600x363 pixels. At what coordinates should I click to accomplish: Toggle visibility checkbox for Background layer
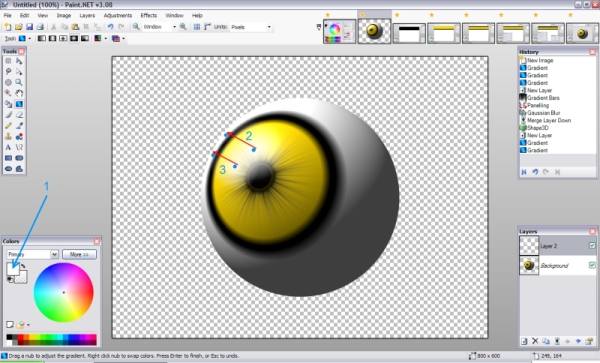[592, 265]
